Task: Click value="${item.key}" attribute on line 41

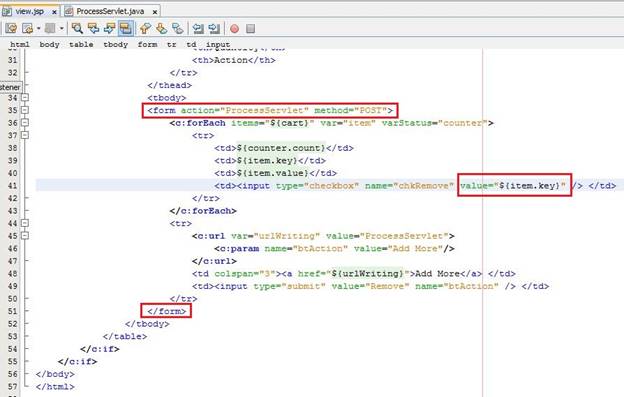Action: [x=513, y=186]
